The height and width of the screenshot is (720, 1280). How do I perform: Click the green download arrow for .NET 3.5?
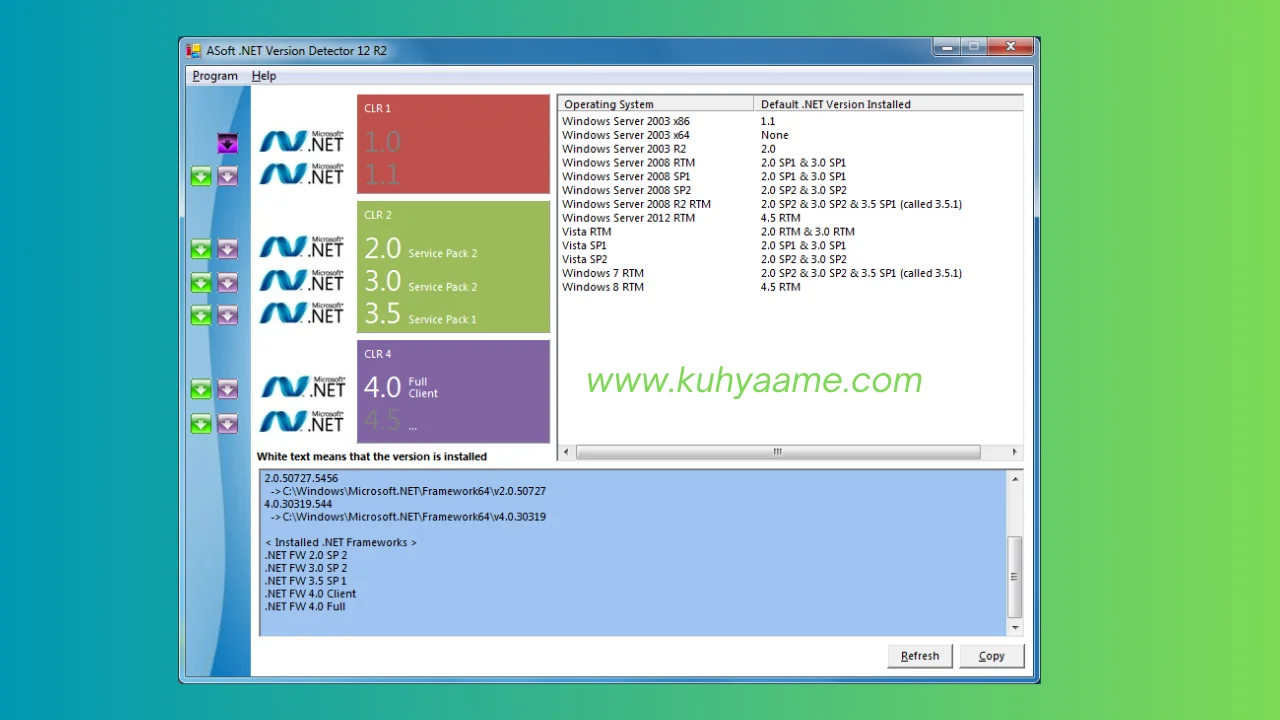(201, 315)
